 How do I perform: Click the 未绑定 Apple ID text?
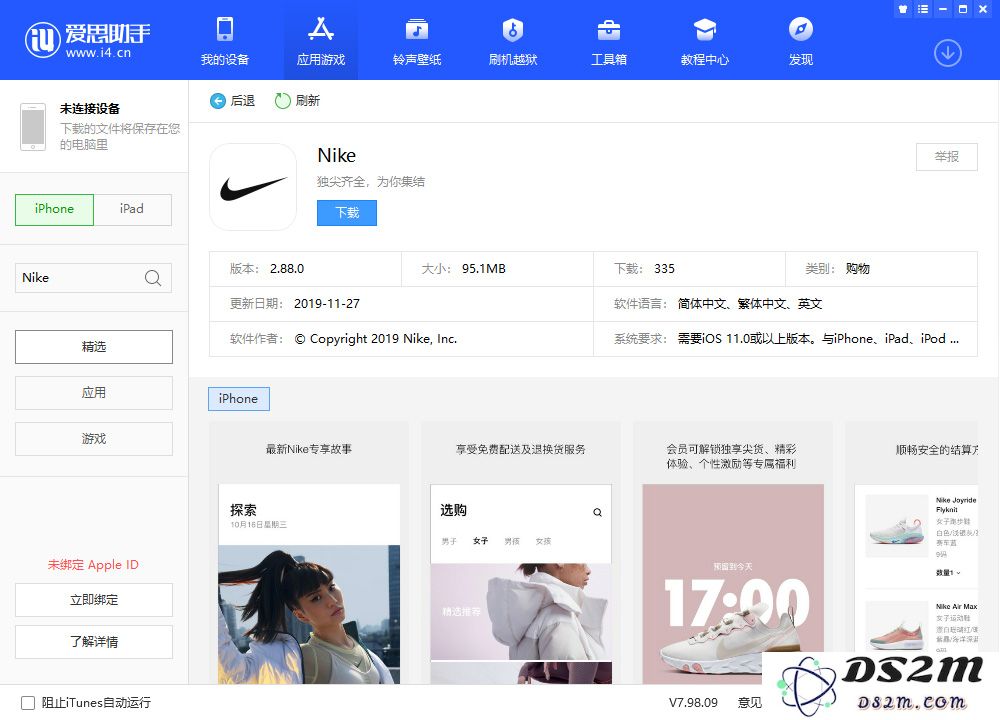click(93, 565)
